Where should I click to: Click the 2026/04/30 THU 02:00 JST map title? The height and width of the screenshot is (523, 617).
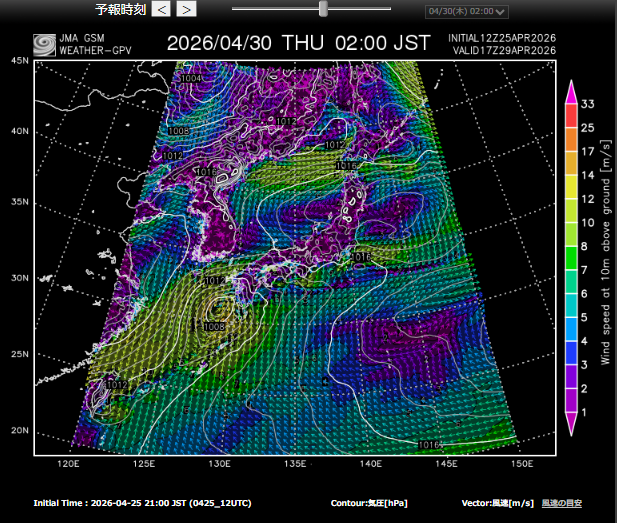[x=298, y=43]
